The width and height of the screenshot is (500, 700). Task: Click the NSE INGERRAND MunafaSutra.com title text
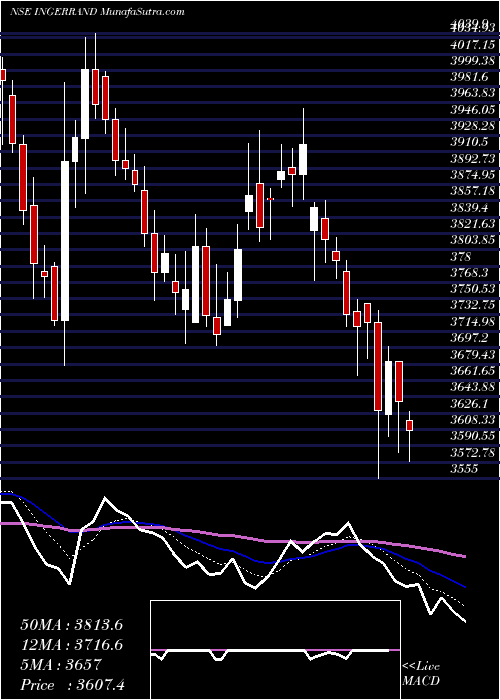tap(97, 12)
